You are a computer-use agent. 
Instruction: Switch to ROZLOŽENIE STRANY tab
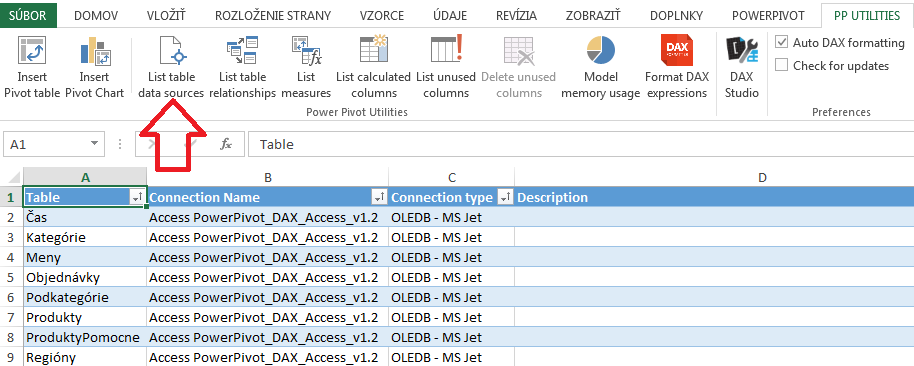274,16
